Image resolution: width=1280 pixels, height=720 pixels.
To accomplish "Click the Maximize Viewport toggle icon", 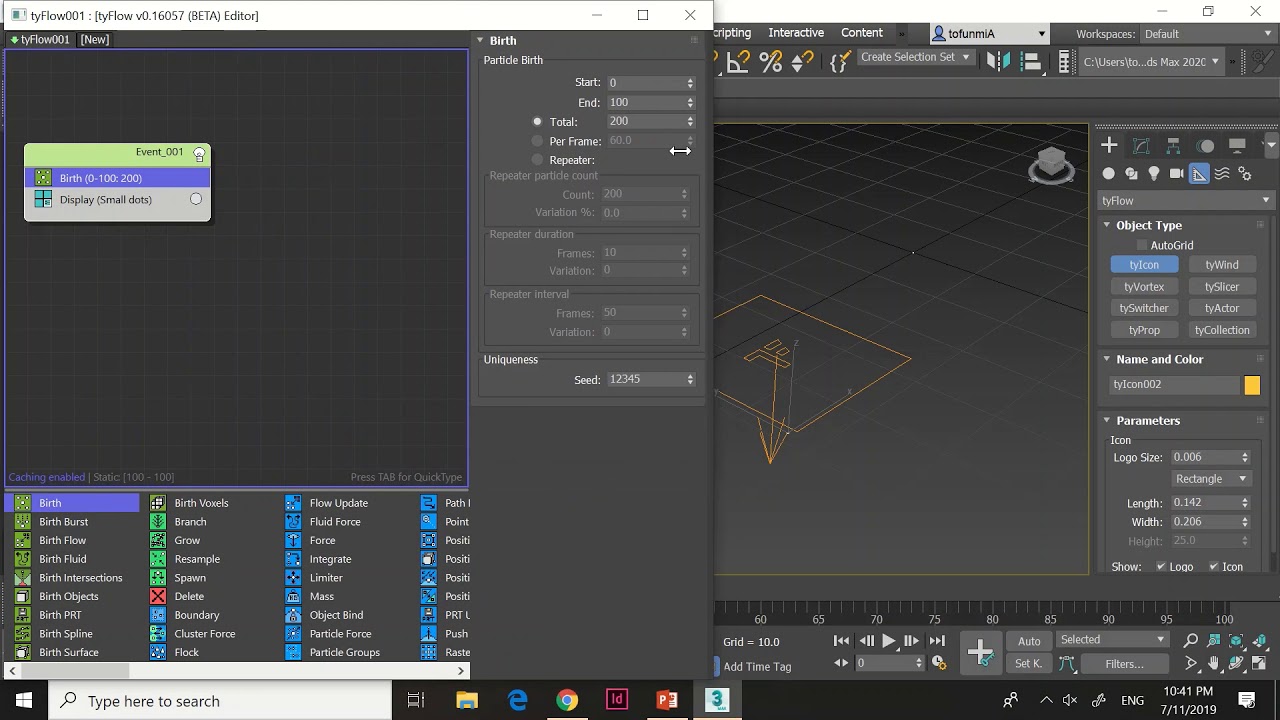I will point(1260,663).
